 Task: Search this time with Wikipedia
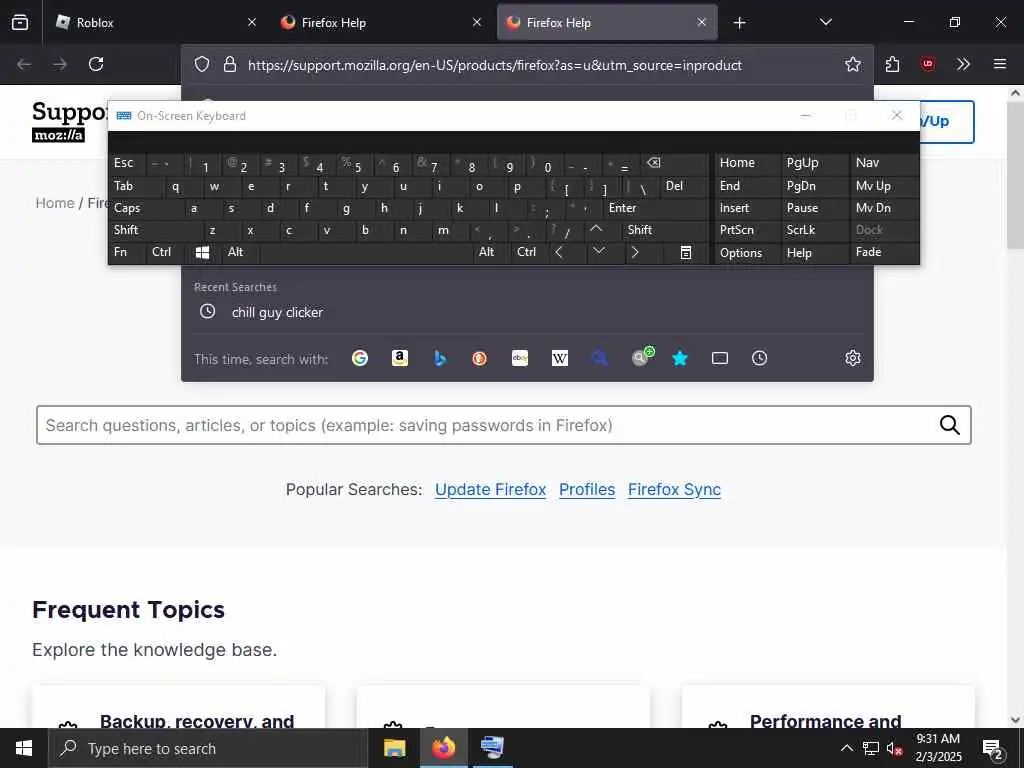pyautogui.click(x=560, y=358)
